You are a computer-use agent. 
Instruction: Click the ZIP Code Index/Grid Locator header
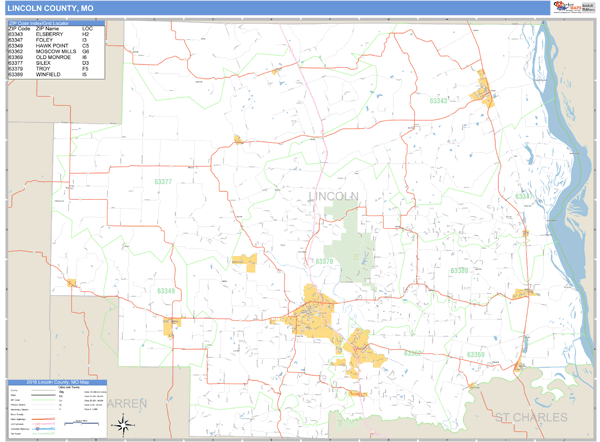(55, 22)
